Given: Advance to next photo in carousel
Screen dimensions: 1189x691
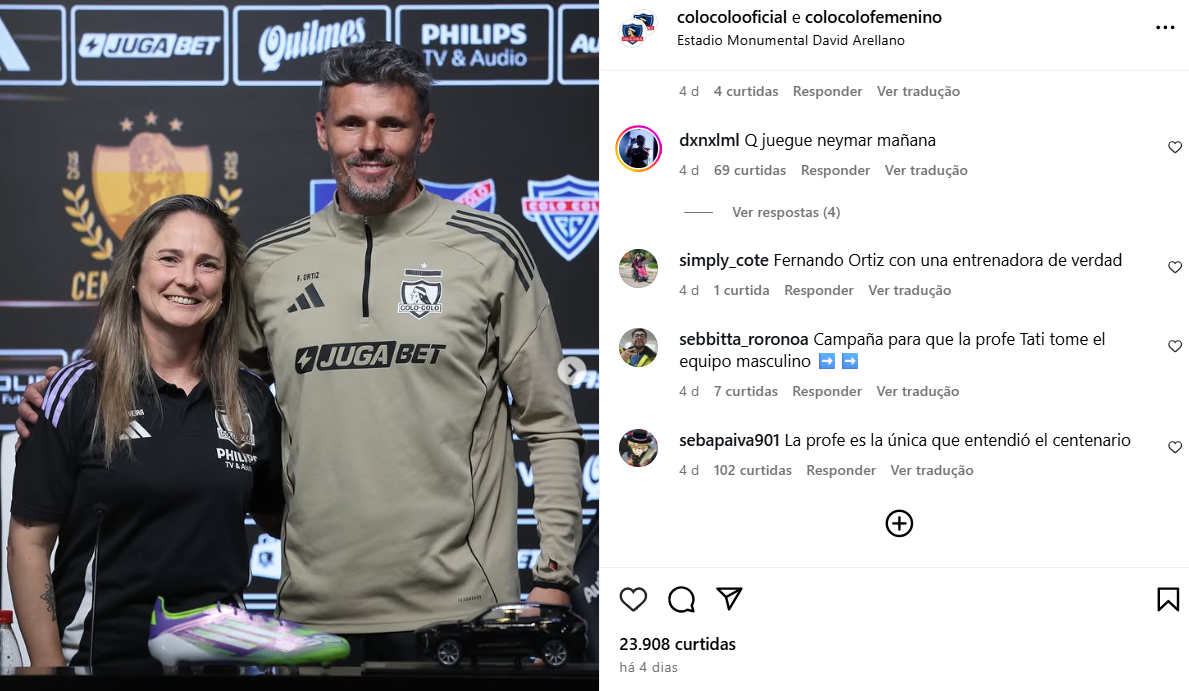Looking at the screenshot, I should tap(572, 371).
